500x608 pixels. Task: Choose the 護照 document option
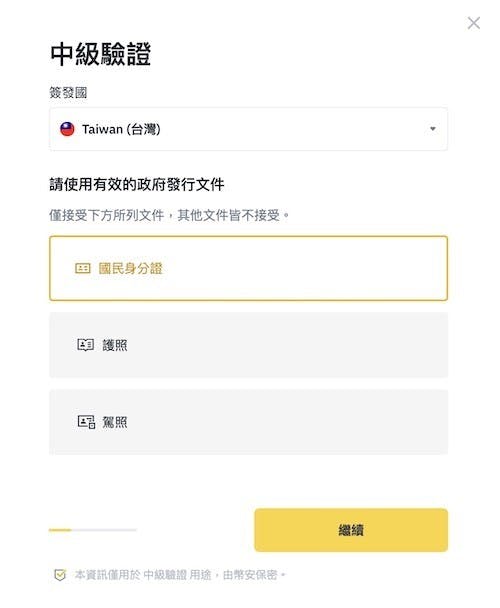coord(248,345)
